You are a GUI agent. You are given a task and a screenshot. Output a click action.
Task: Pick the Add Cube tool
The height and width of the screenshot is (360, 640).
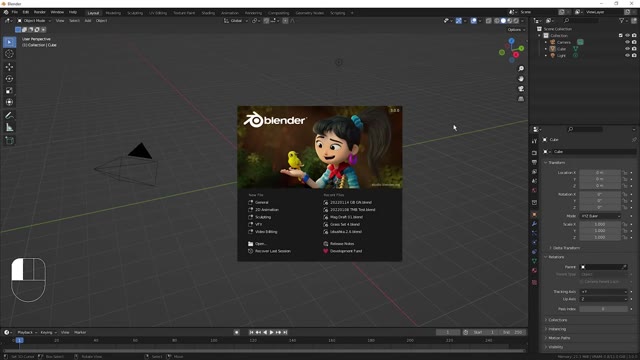coord(9,140)
